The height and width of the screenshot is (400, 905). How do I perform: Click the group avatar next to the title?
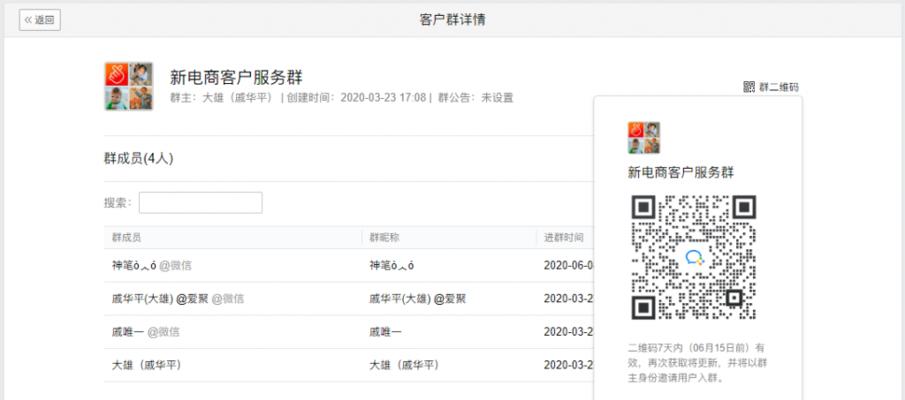tap(129, 87)
